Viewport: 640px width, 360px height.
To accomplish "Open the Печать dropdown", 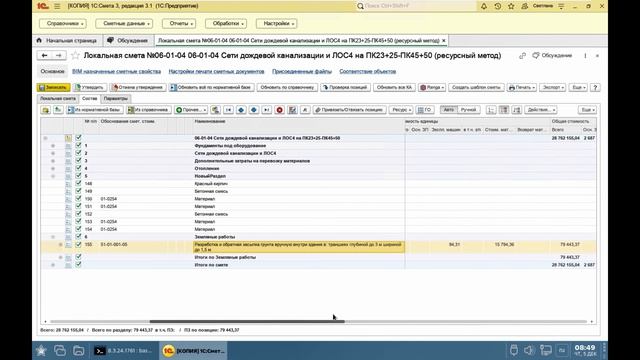I will [521, 87].
